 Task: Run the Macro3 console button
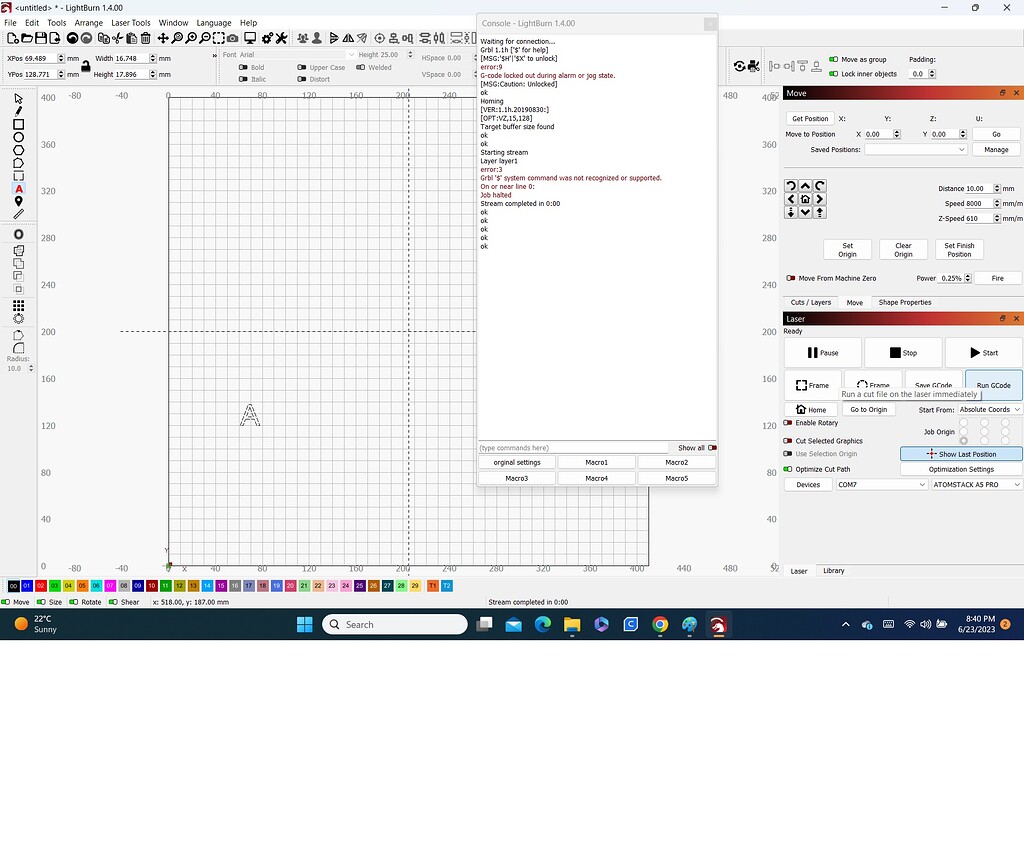point(517,478)
